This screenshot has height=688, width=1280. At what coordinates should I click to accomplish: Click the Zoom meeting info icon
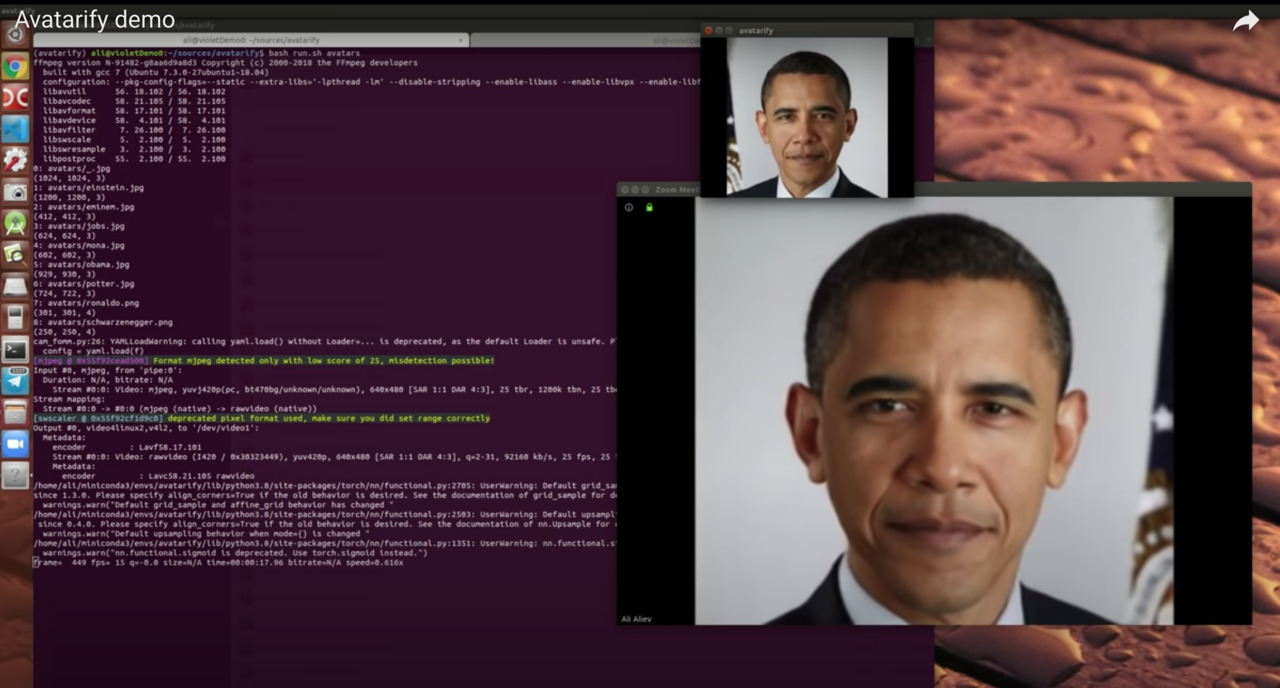[629, 208]
